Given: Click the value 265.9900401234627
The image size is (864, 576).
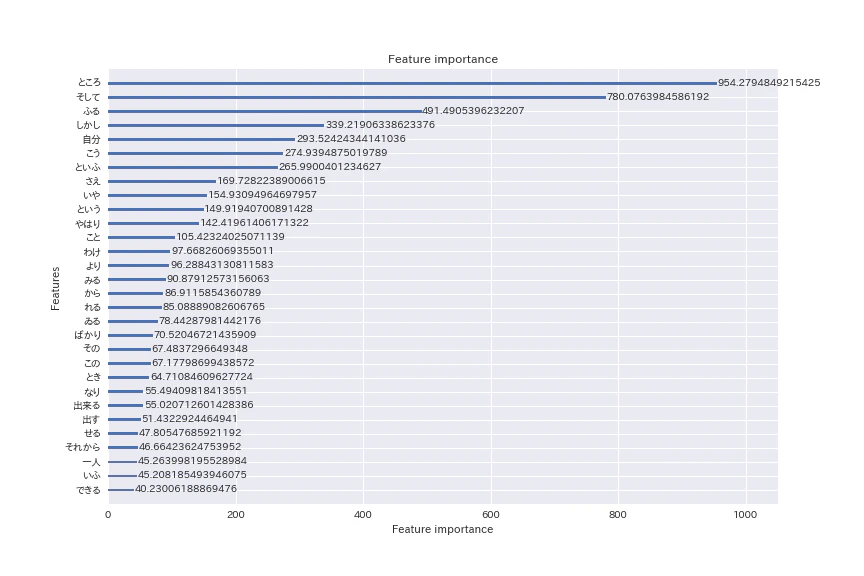Looking at the screenshot, I should (x=330, y=166).
